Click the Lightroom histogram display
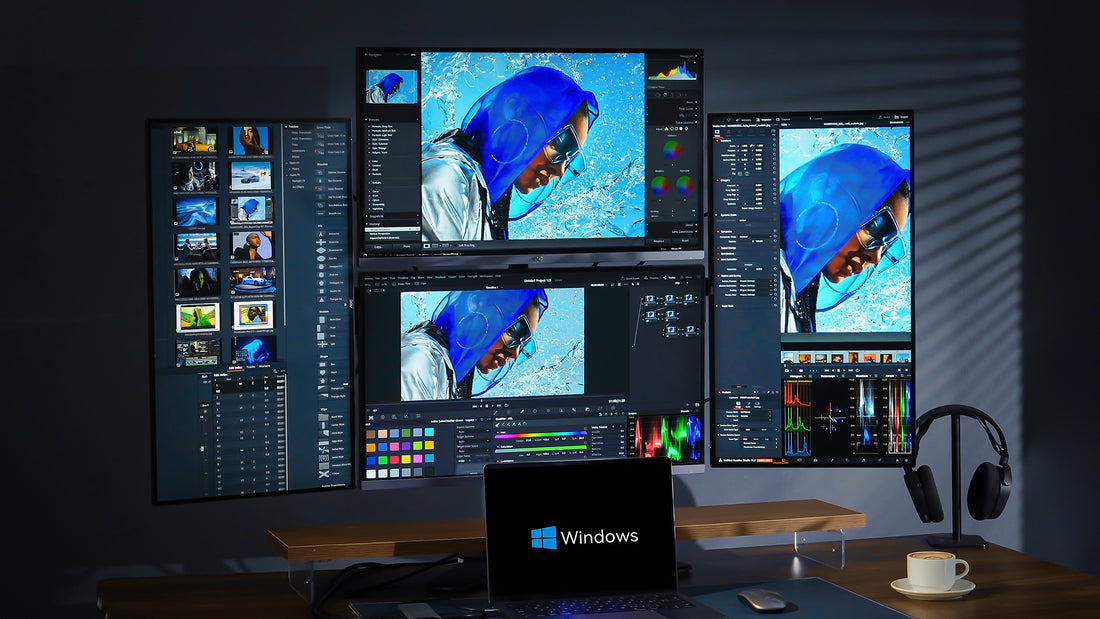Viewport: 1100px width, 619px height. [x=672, y=69]
